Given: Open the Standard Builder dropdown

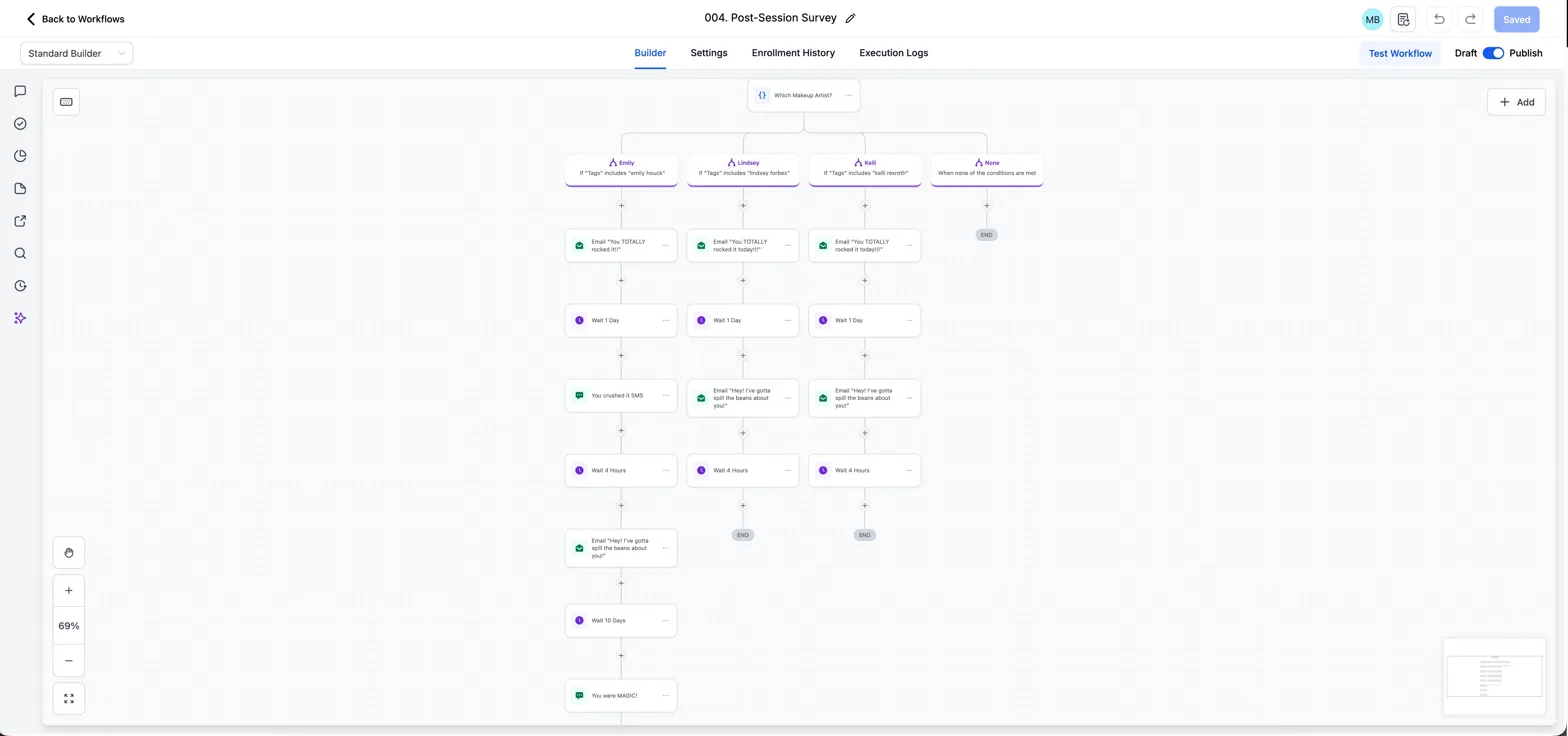Looking at the screenshot, I should [x=77, y=53].
